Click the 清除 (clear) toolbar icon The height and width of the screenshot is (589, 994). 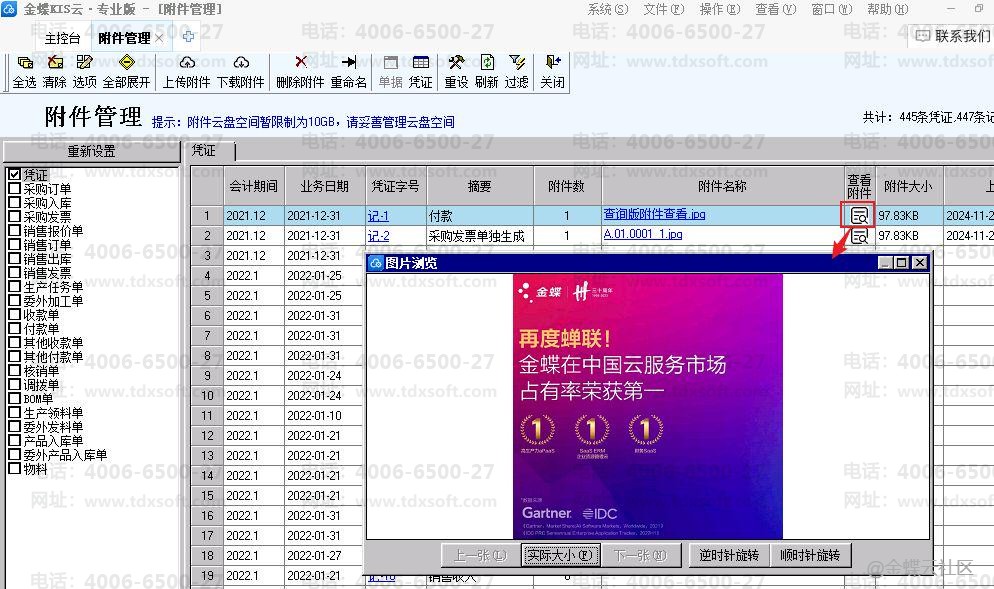55,62
